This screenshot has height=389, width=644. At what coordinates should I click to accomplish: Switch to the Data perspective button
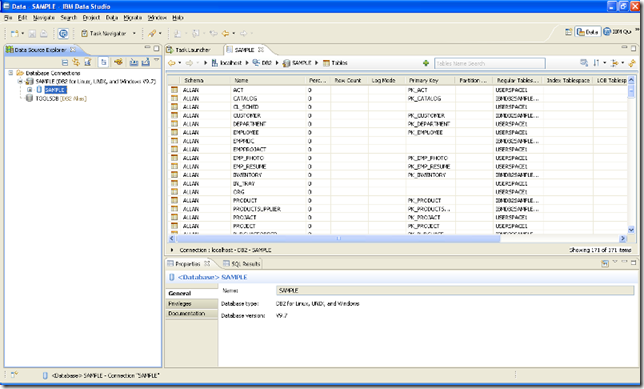[587, 32]
